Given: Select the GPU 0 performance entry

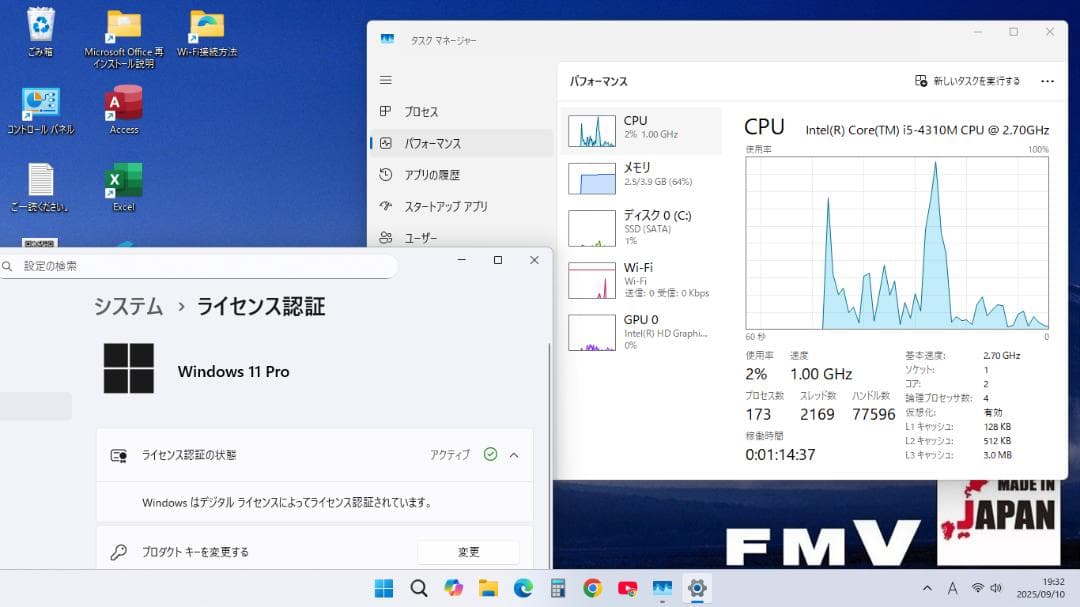Looking at the screenshot, I should coord(641,333).
